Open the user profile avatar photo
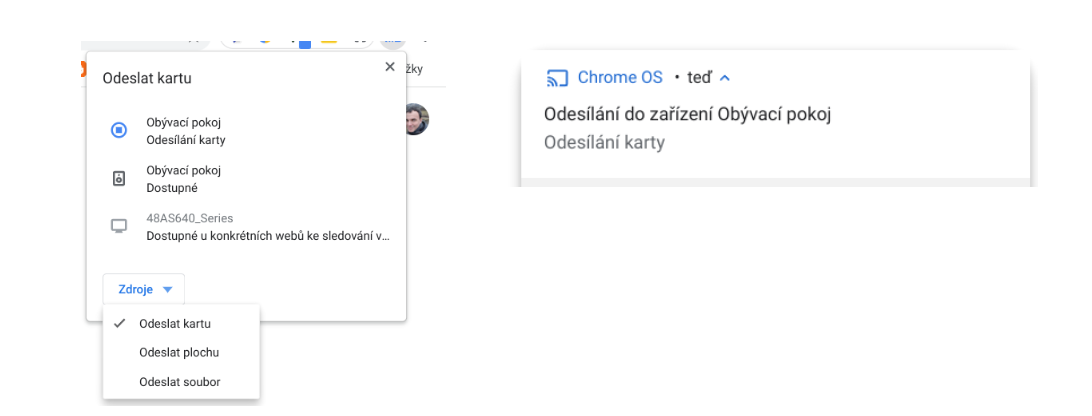The image size is (1092, 416). coord(416,120)
